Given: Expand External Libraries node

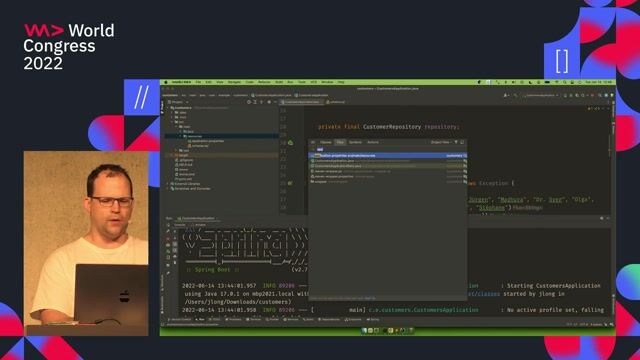Looking at the screenshot, I should [167, 184].
